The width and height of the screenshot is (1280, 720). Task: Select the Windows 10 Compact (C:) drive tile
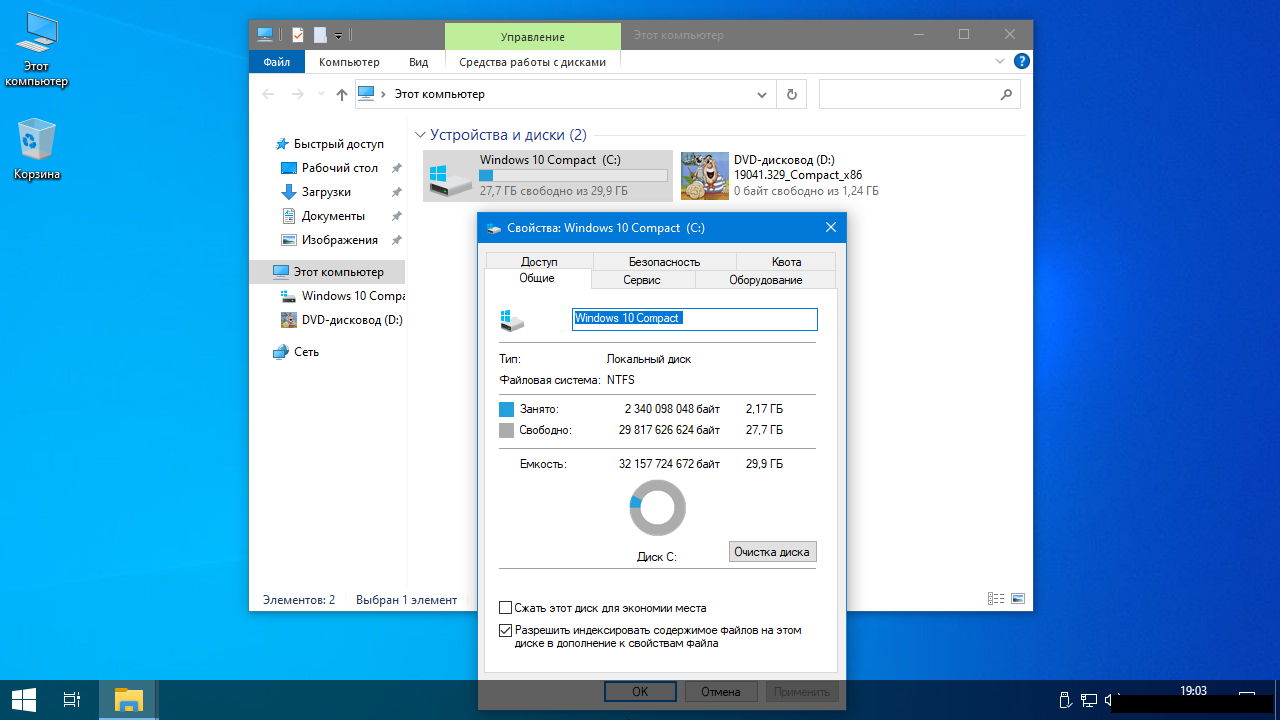[548, 175]
